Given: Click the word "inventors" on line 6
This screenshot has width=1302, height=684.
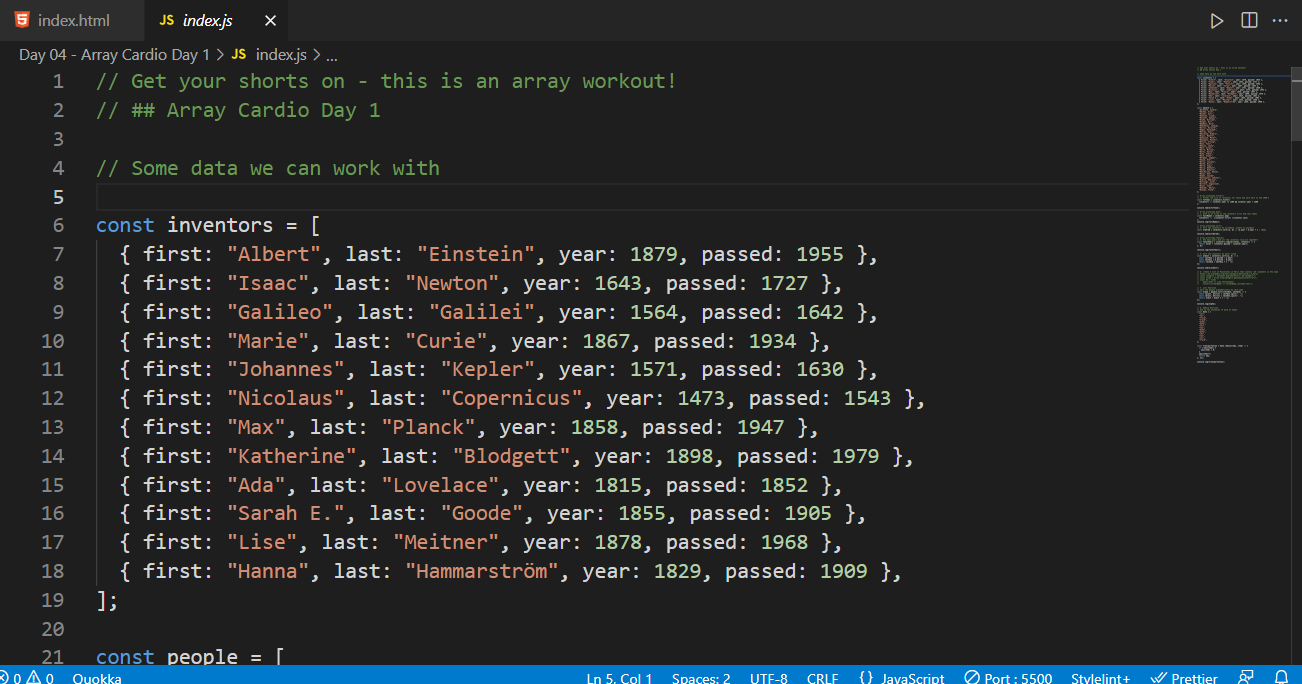Looking at the screenshot, I should point(220,225).
